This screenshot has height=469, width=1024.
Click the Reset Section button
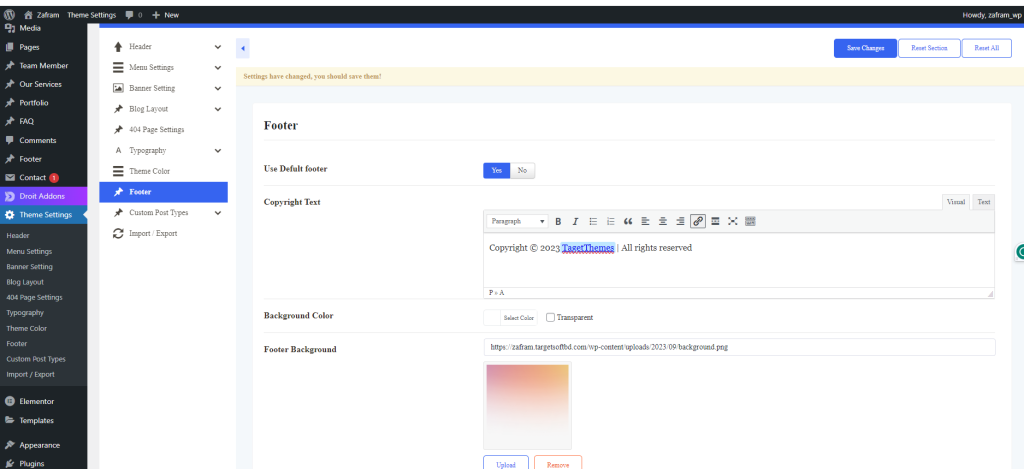929,48
